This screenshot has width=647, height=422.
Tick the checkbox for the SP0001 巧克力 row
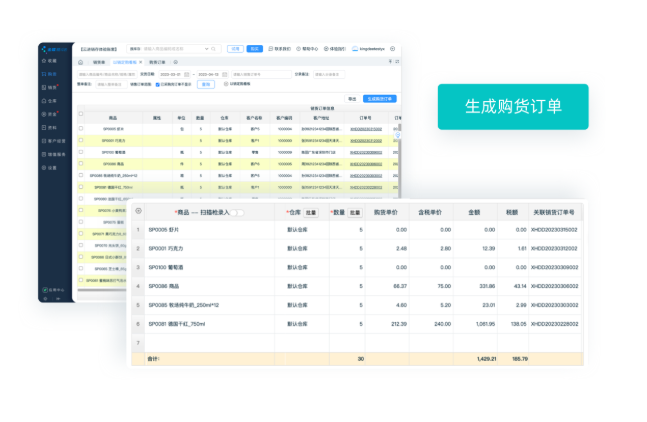click(82, 140)
